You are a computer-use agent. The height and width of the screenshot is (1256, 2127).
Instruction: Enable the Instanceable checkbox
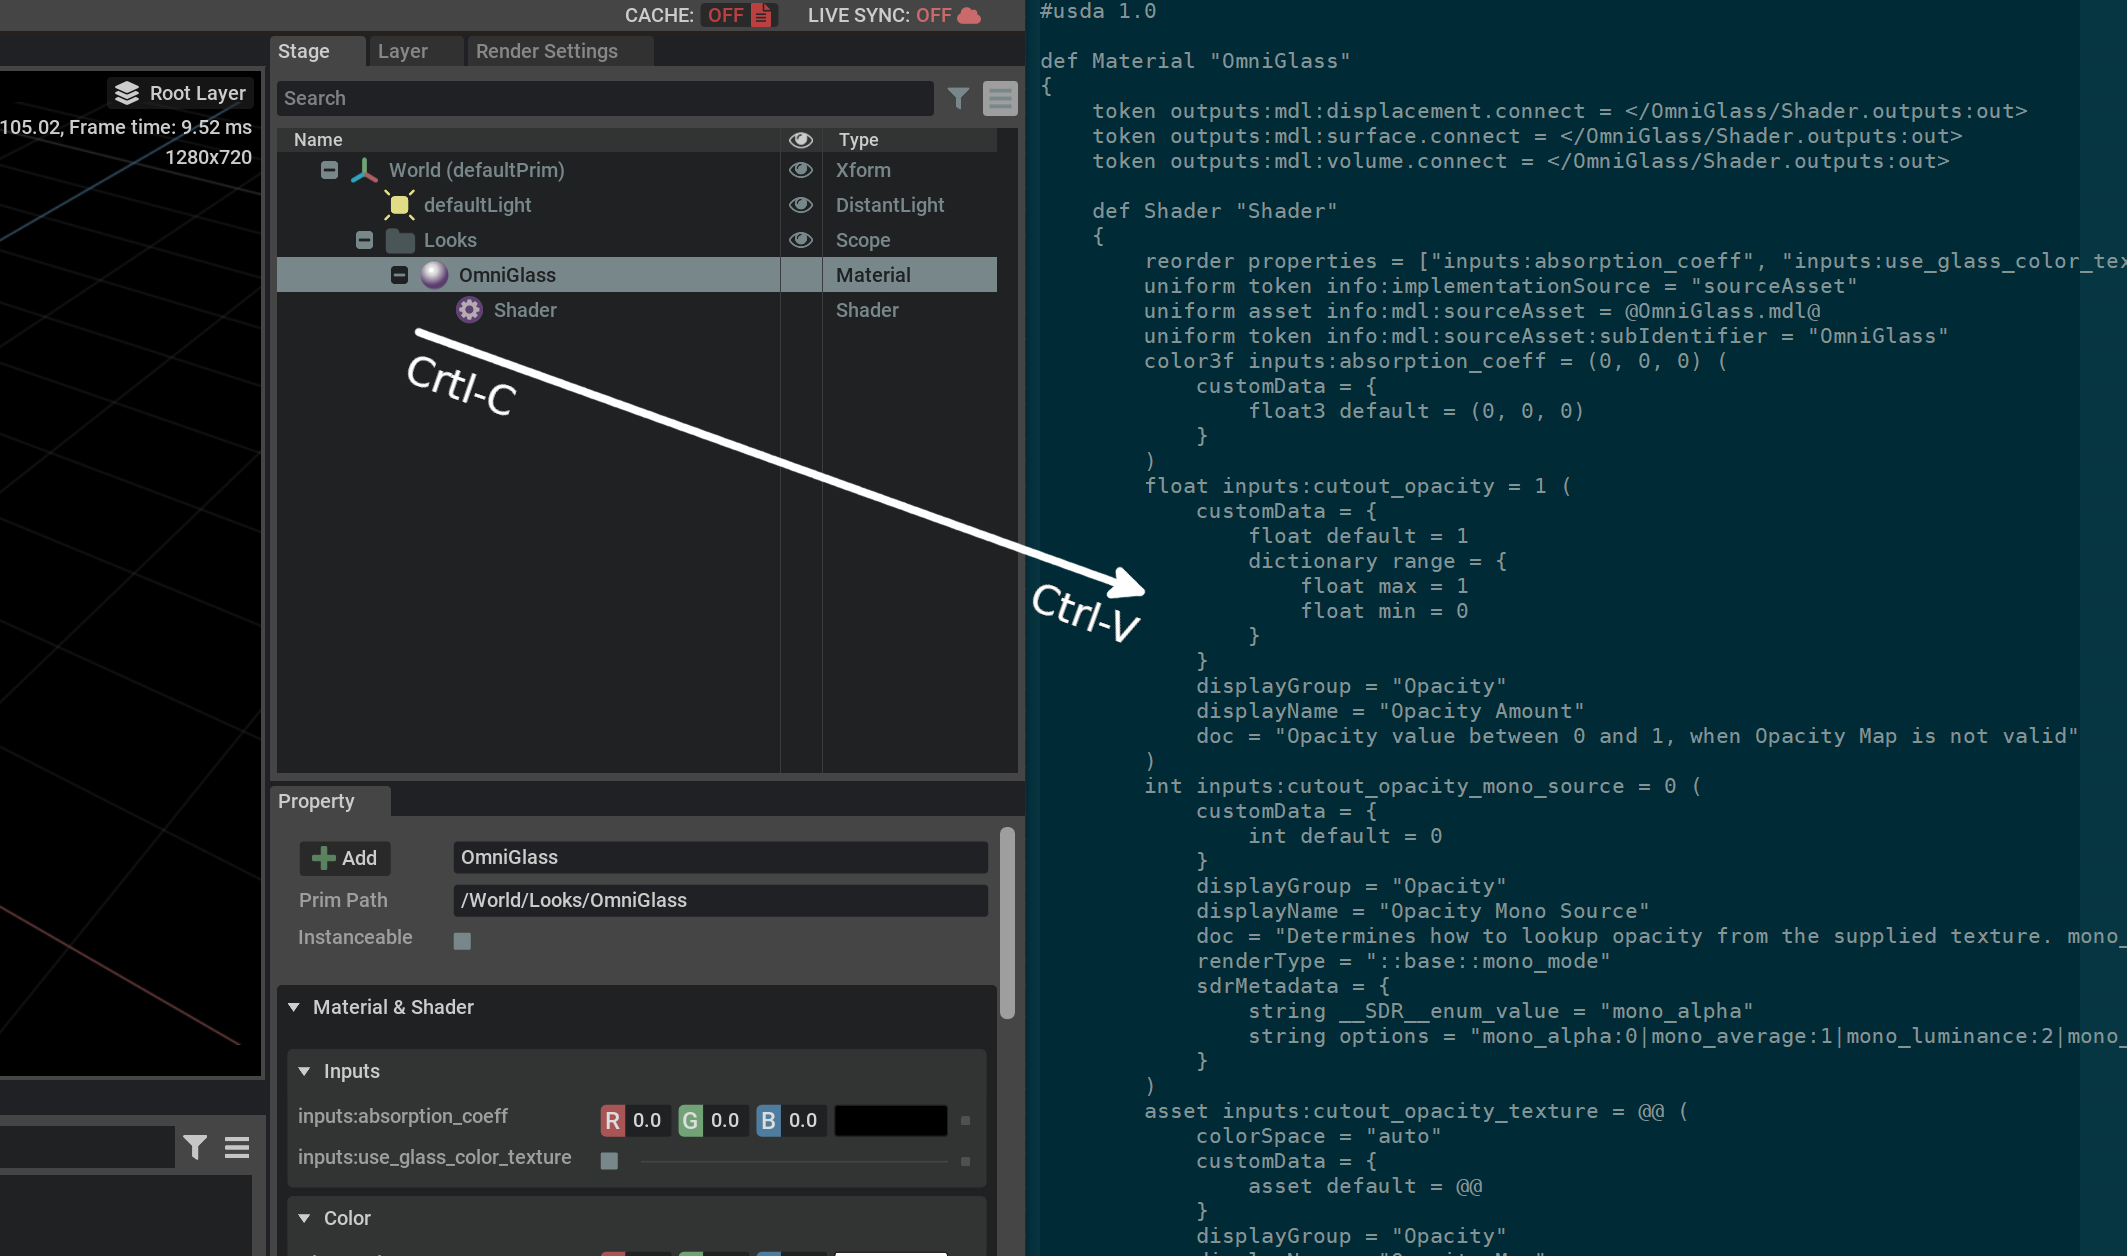click(462, 940)
